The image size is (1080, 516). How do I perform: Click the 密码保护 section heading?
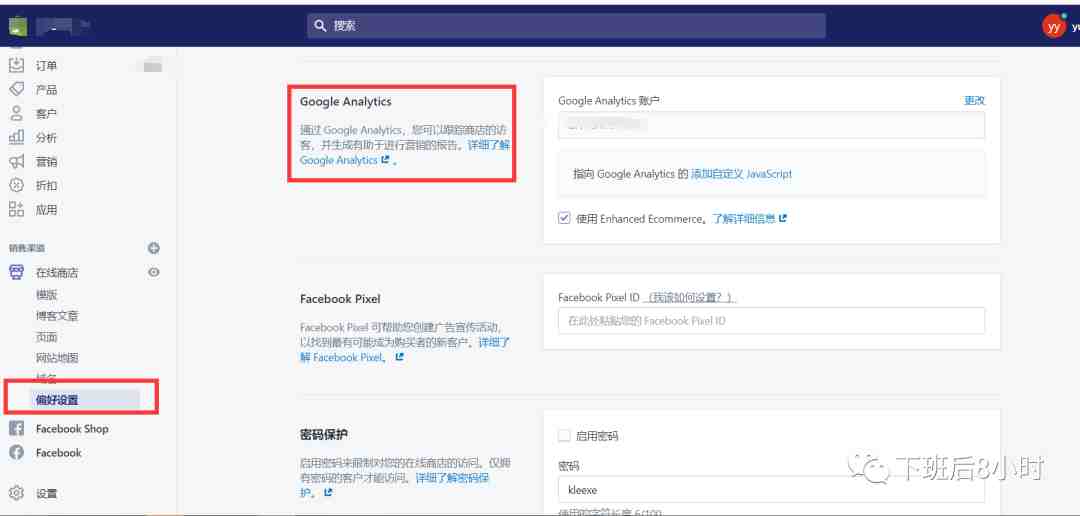[324, 435]
